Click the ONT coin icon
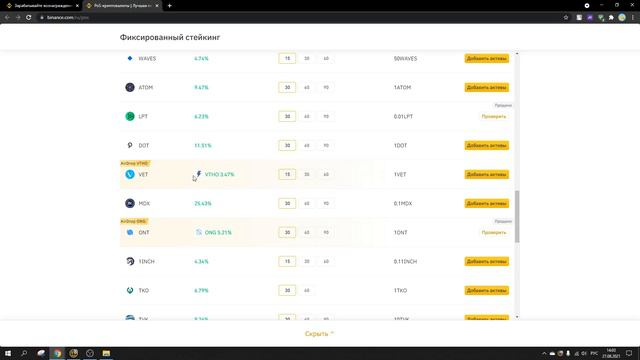This screenshot has width=640, height=360. click(x=130, y=232)
